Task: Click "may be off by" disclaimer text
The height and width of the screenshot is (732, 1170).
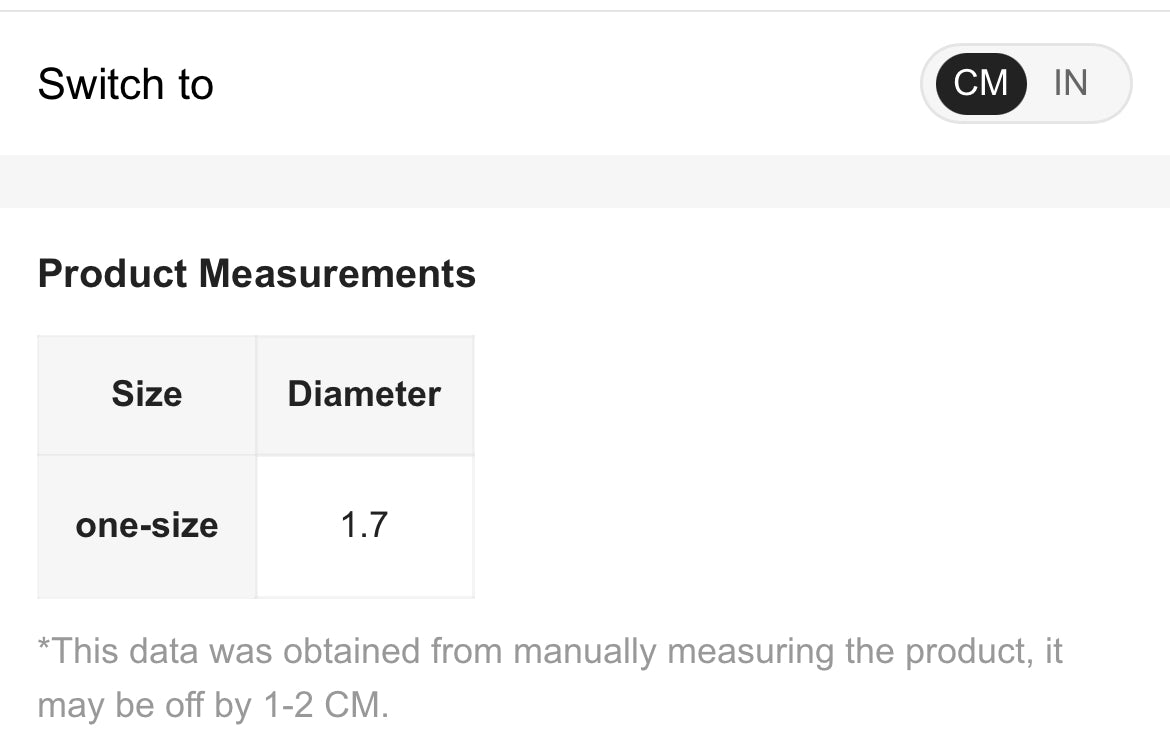Action: point(143,706)
